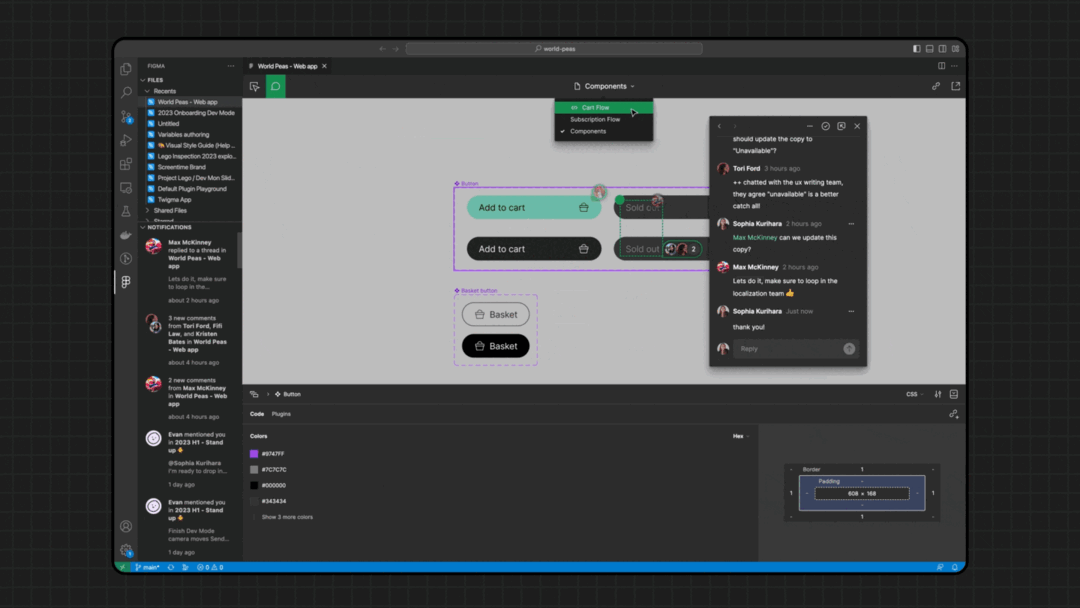
Task: Open Accounts icon in activity bar
Action: pos(126,526)
